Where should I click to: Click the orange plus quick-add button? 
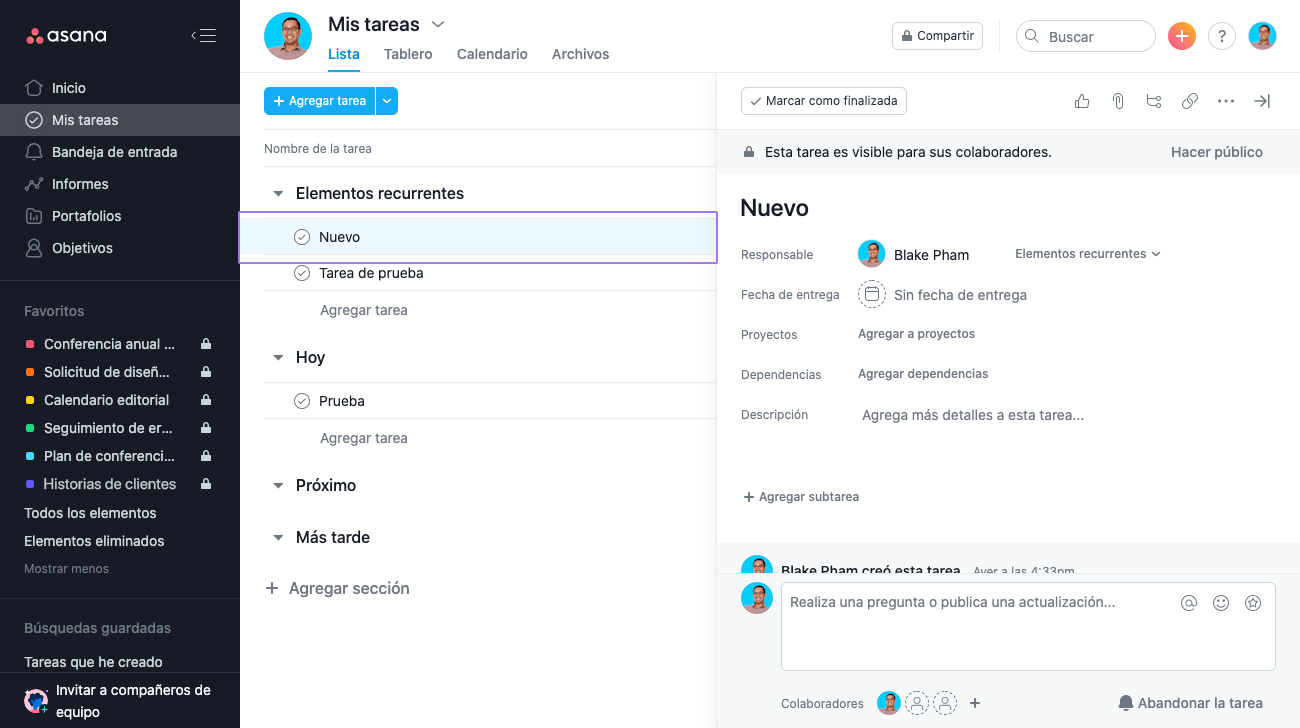(1182, 36)
